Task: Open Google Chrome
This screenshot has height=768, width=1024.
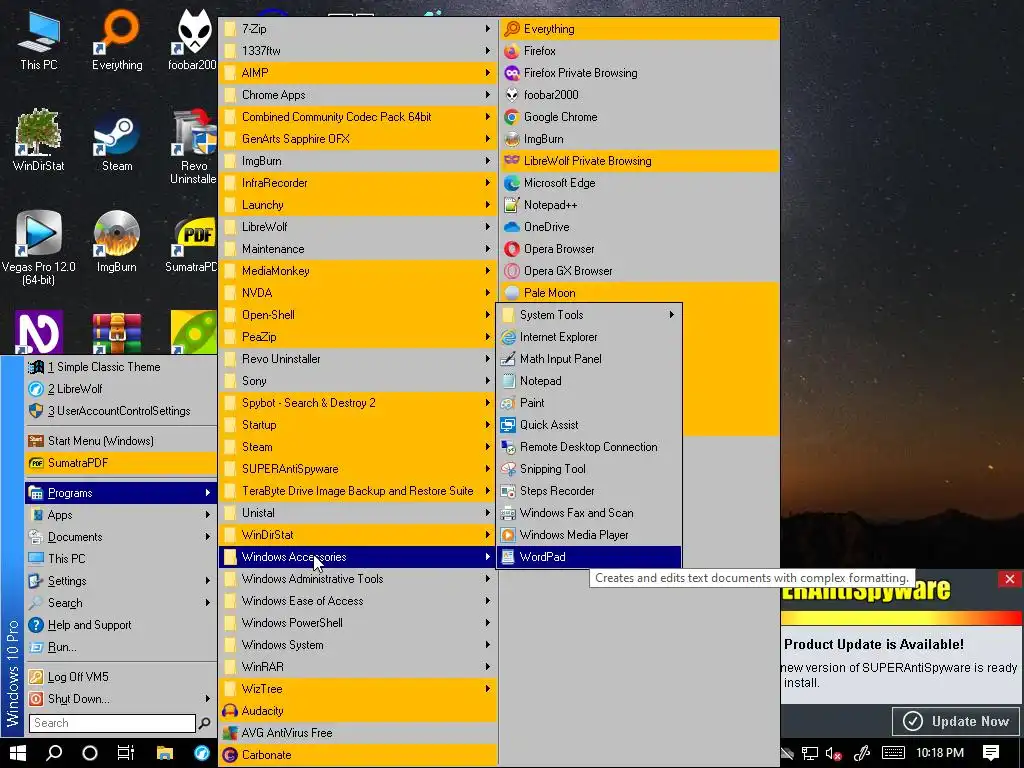Action: pyautogui.click(x=640, y=117)
